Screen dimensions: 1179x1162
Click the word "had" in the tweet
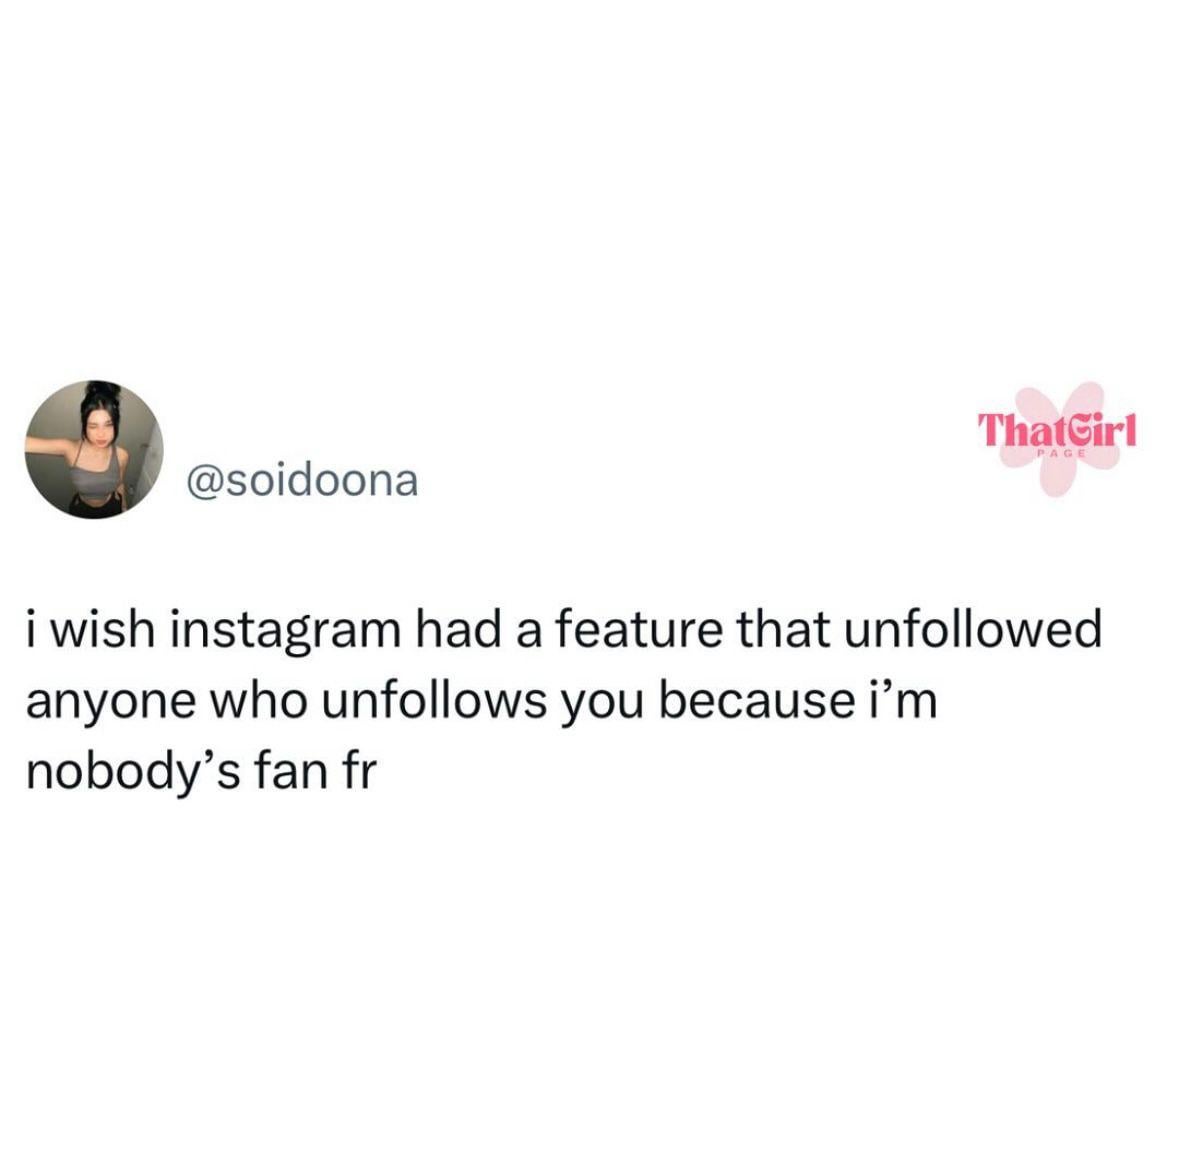tap(459, 629)
